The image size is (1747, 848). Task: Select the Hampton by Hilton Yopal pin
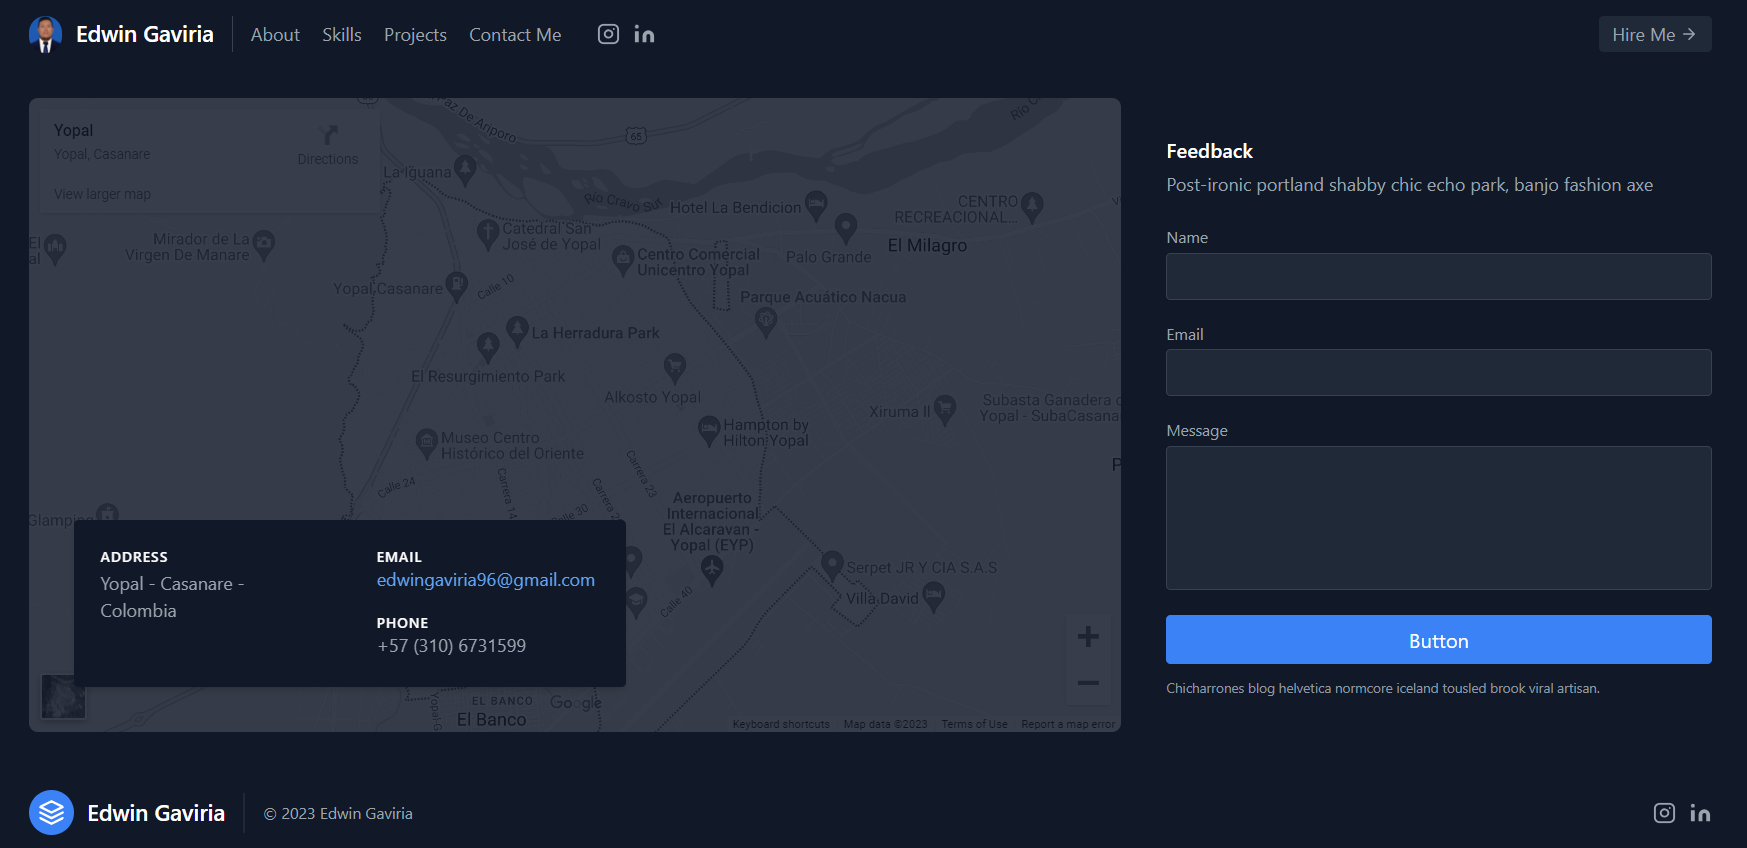[709, 430]
